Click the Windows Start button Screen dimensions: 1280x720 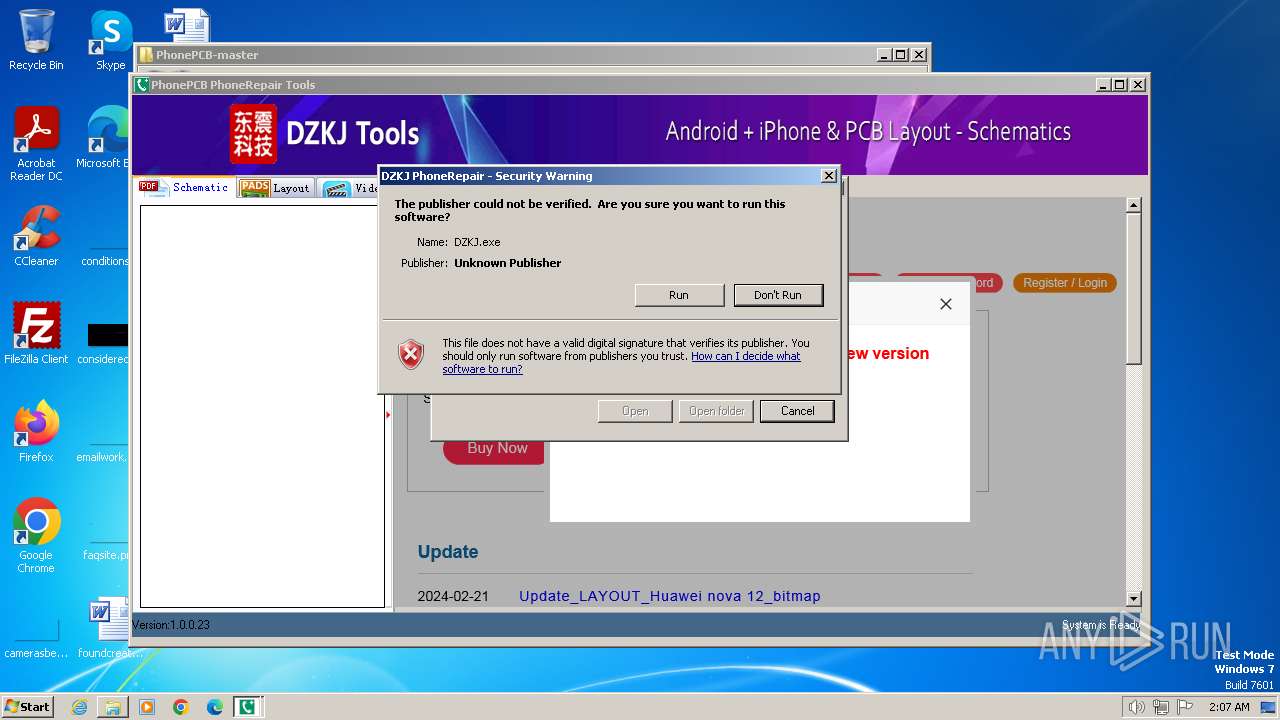pyautogui.click(x=28, y=707)
